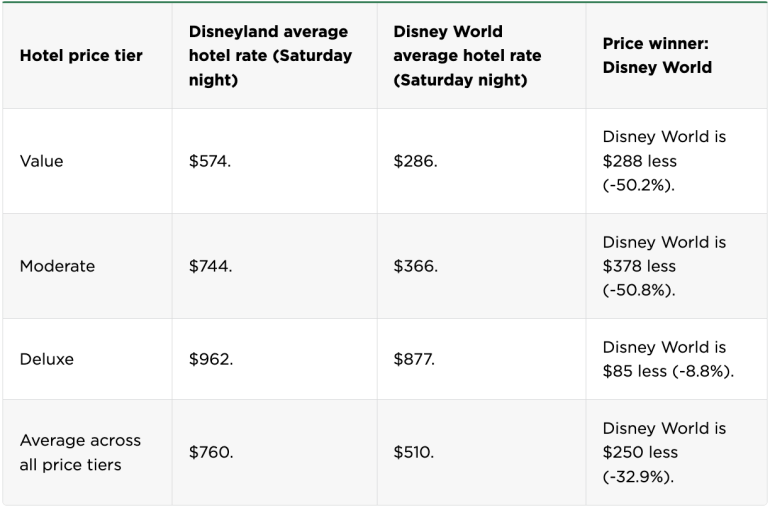Select the $574 Disneyland Value rate cell
Image resolution: width=770 pixels, height=508 pixels.
pyautogui.click(x=209, y=161)
